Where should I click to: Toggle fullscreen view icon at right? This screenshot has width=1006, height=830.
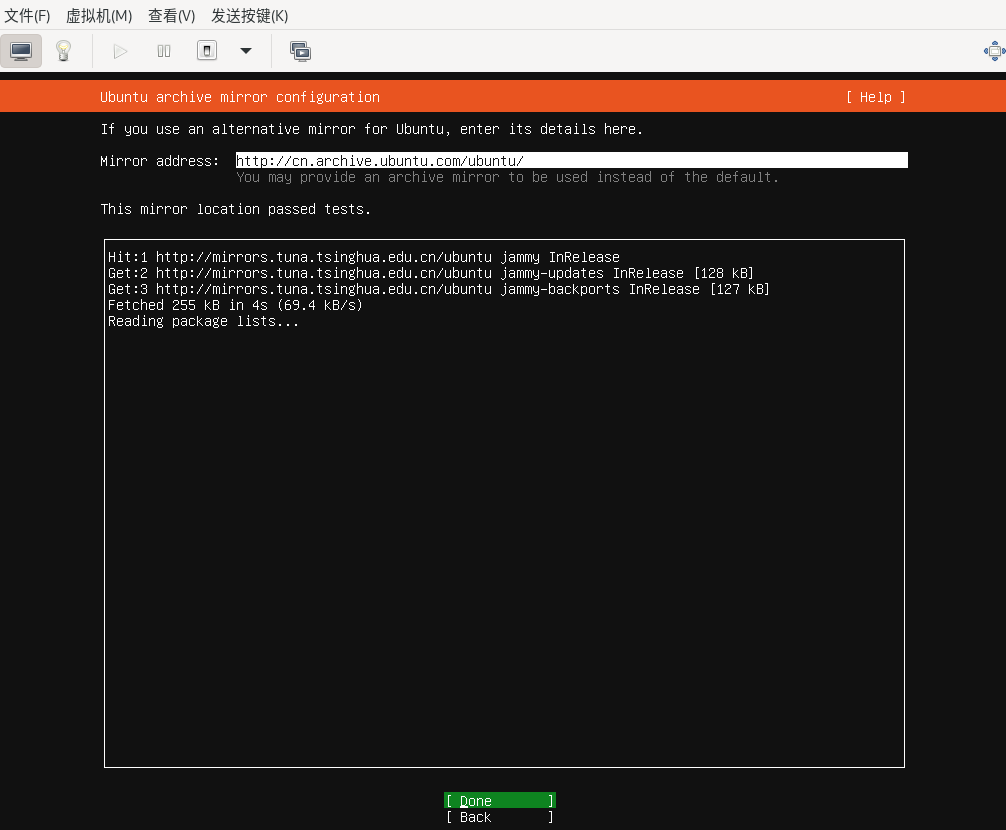point(994,51)
